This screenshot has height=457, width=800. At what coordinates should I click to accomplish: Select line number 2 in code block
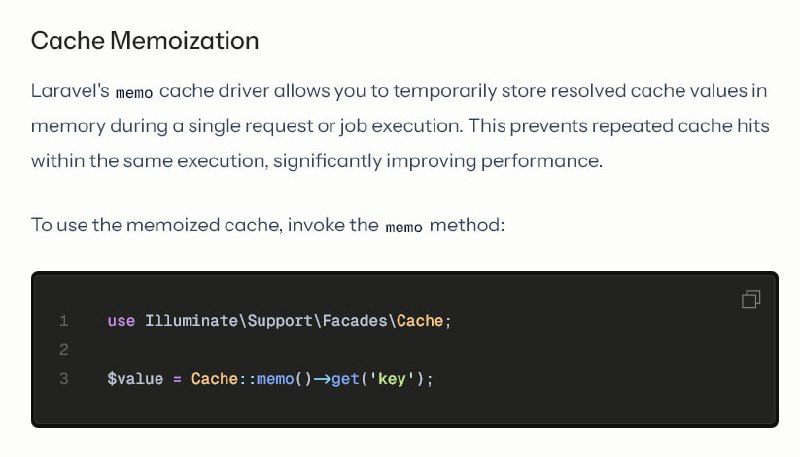click(x=63, y=349)
